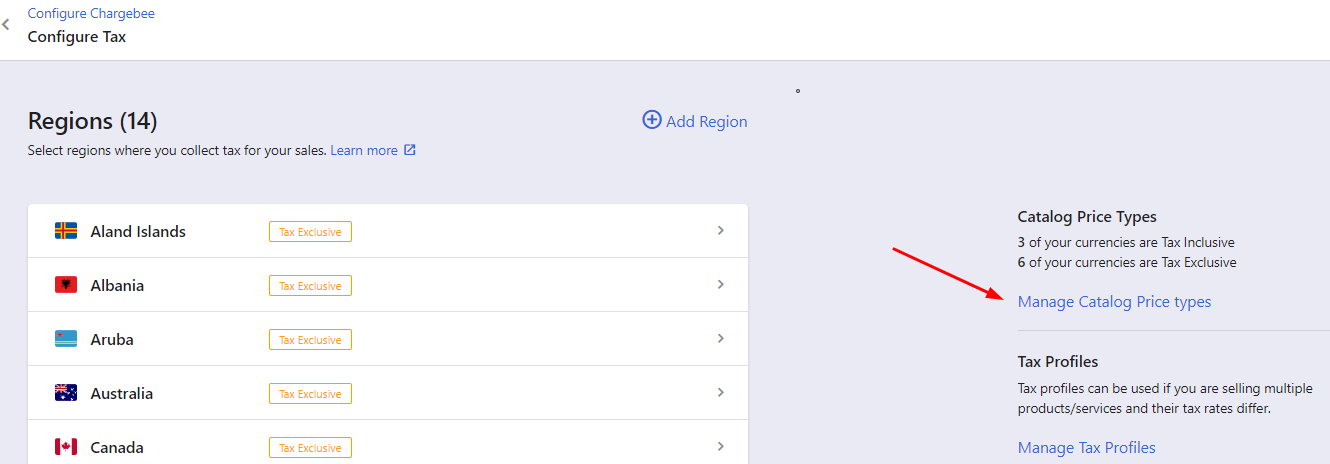This screenshot has width=1330, height=464.
Task: Click the Canada flag icon
Action: pos(66,447)
